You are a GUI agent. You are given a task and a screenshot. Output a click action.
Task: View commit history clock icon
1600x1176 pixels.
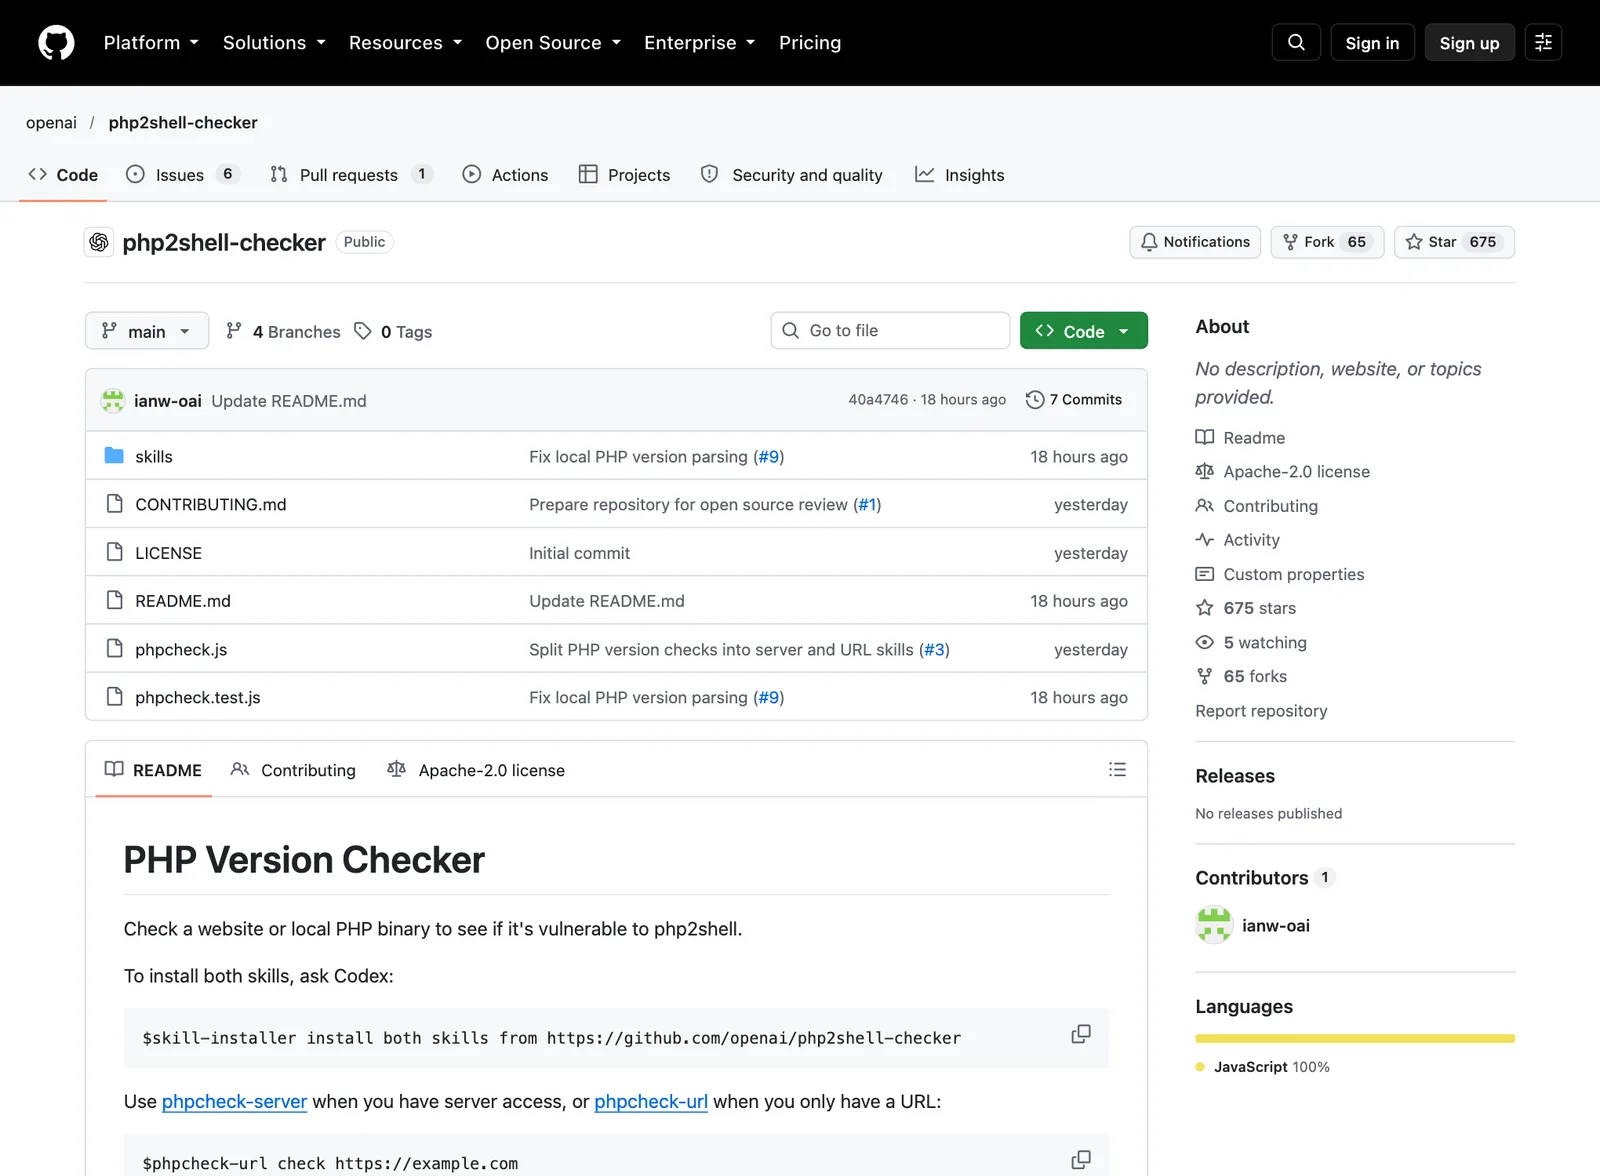1035,400
